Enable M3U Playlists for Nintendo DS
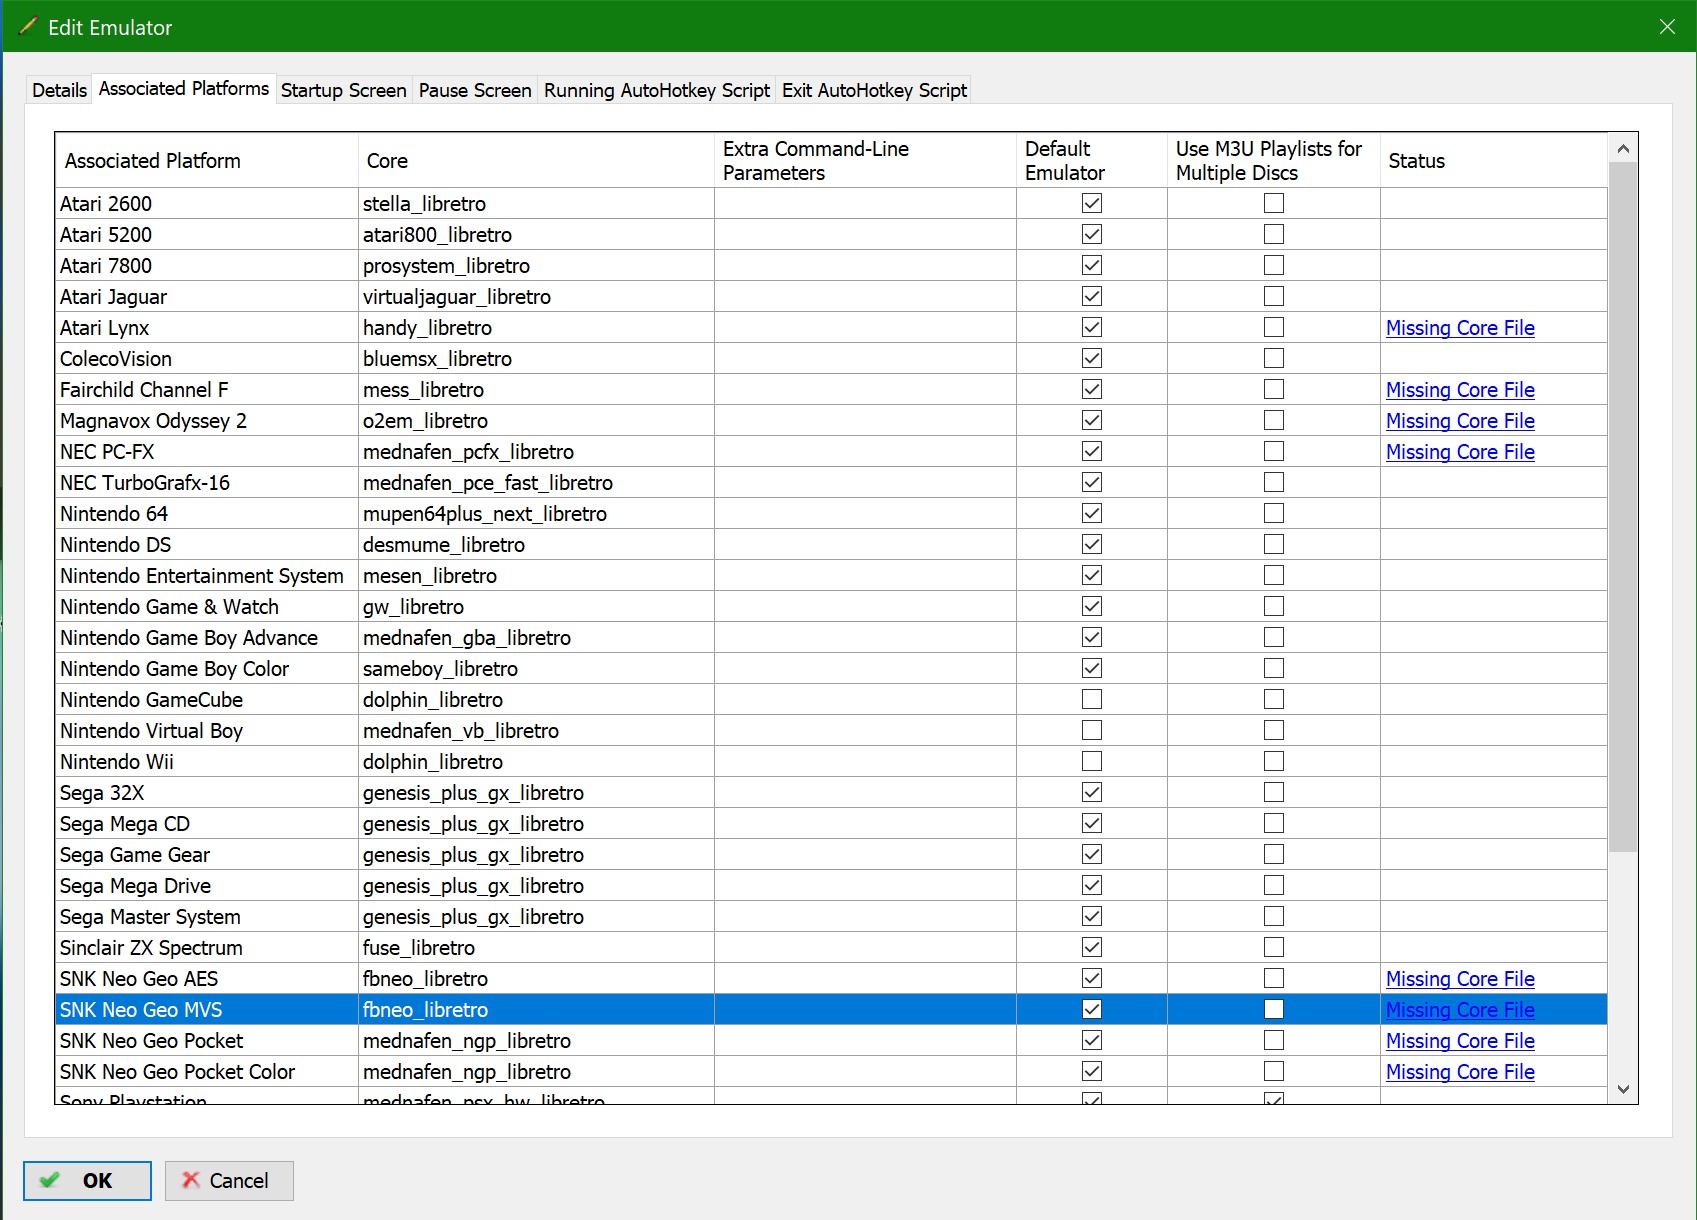The image size is (1697, 1220). point(1274,544)
